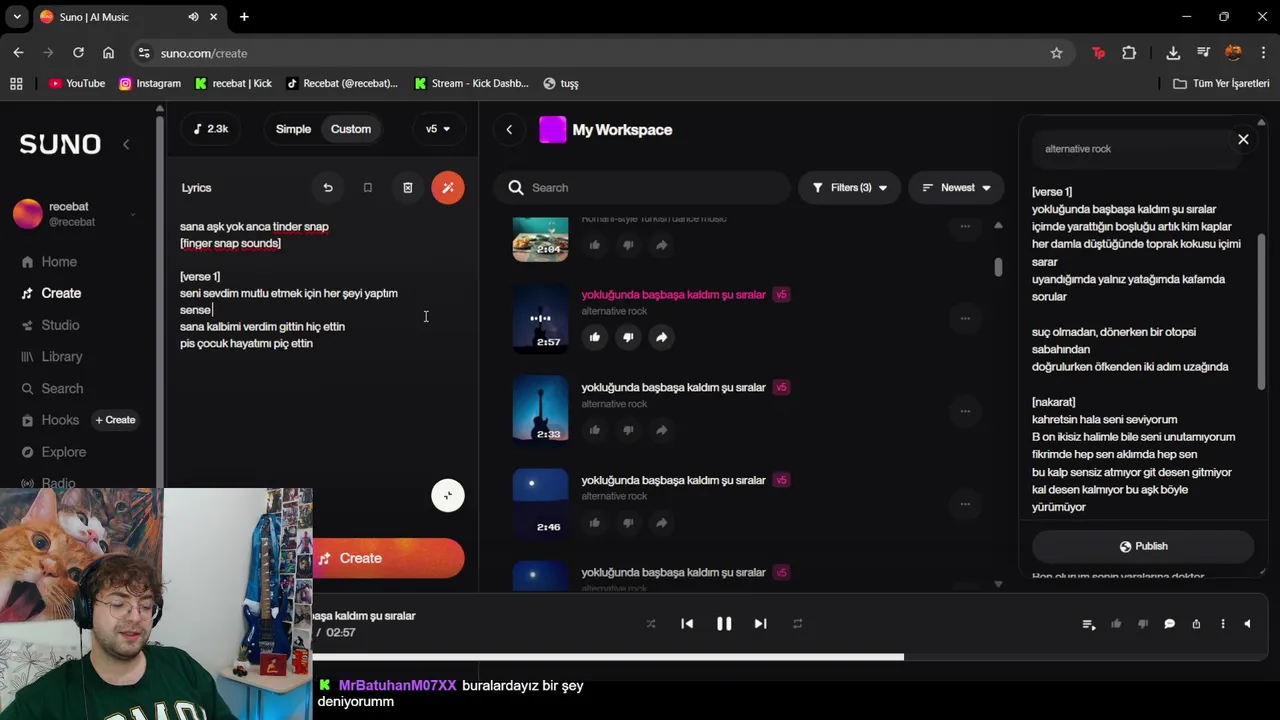Skip to previous track
1280x720 pixels.
pos(687,624)
